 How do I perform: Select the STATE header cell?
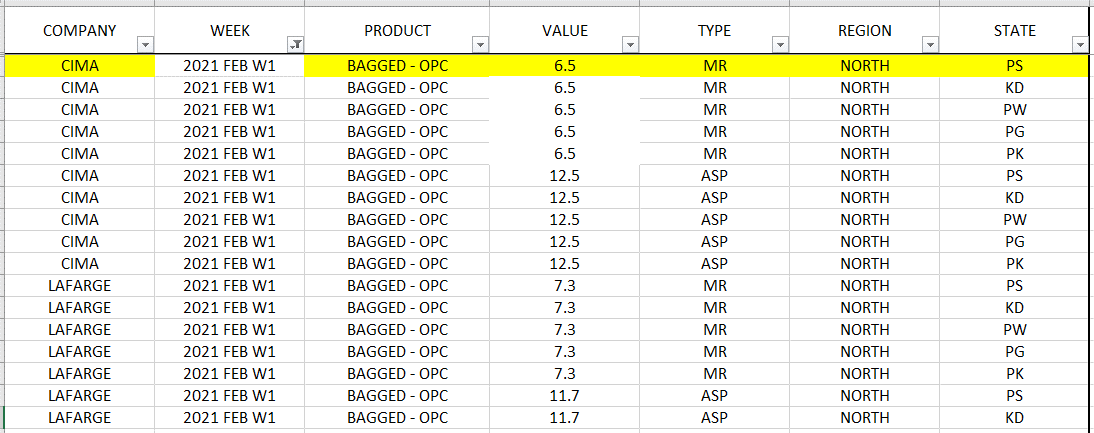(1014, 31)
